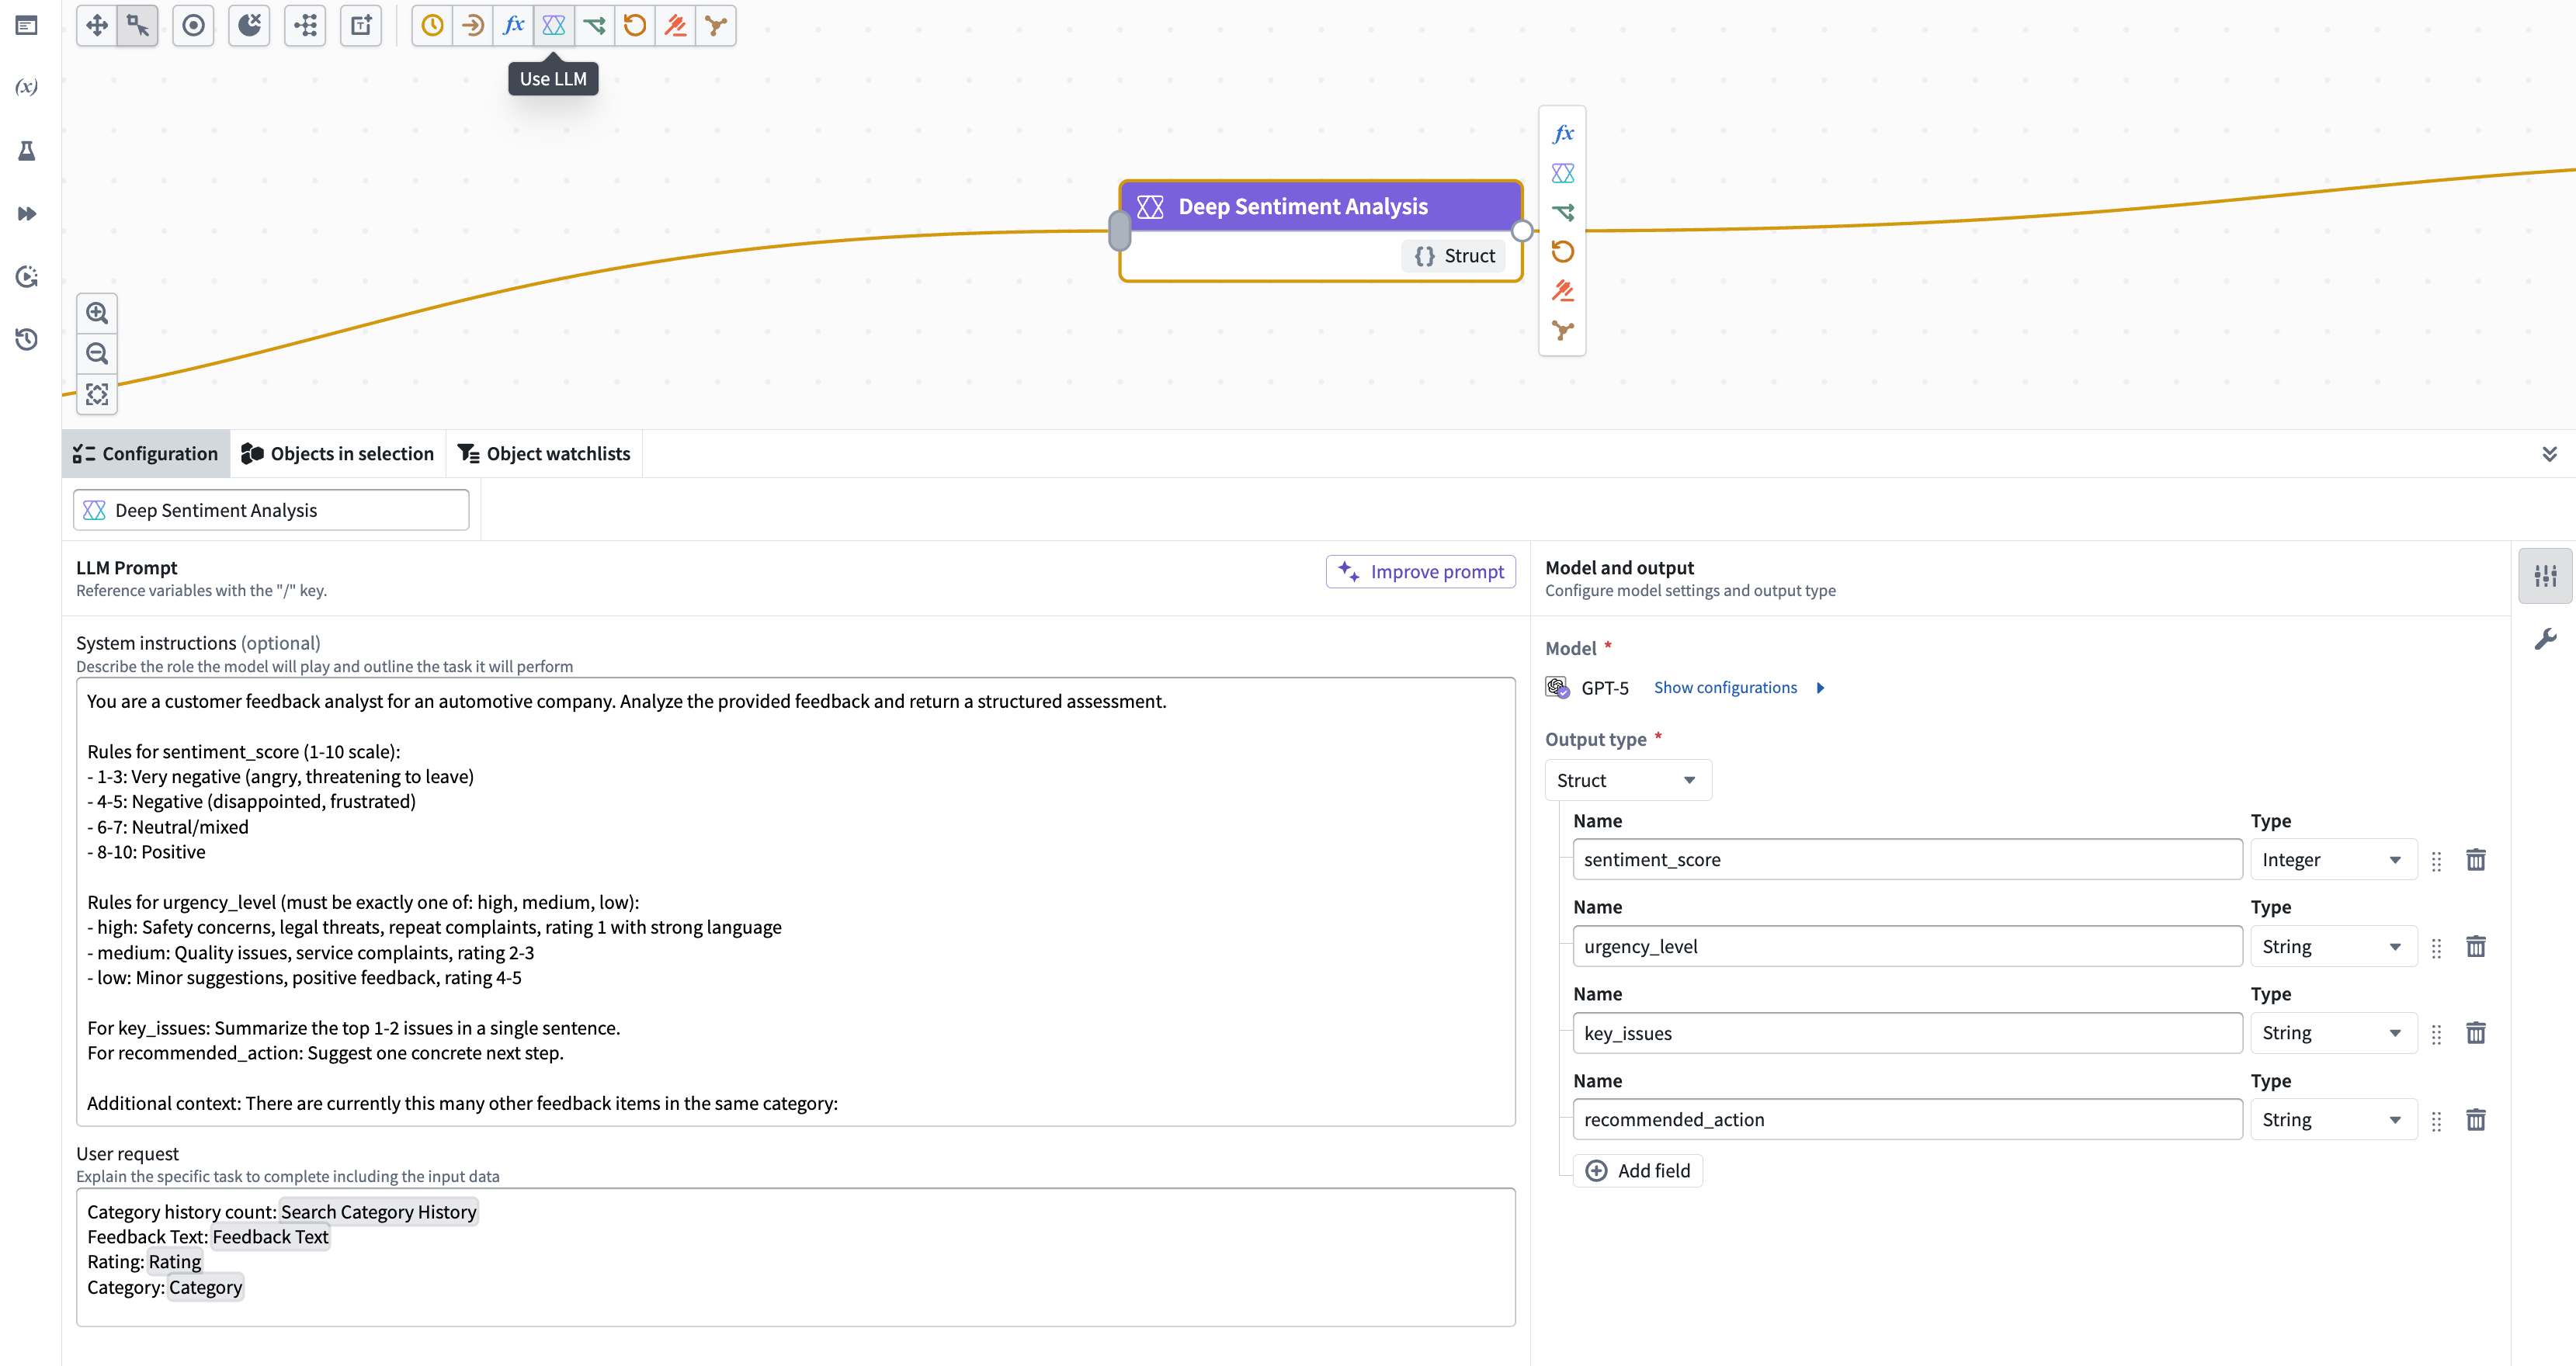Zoom out on the canvas
Screen dimensions: 2576x1366
[97, 353]
